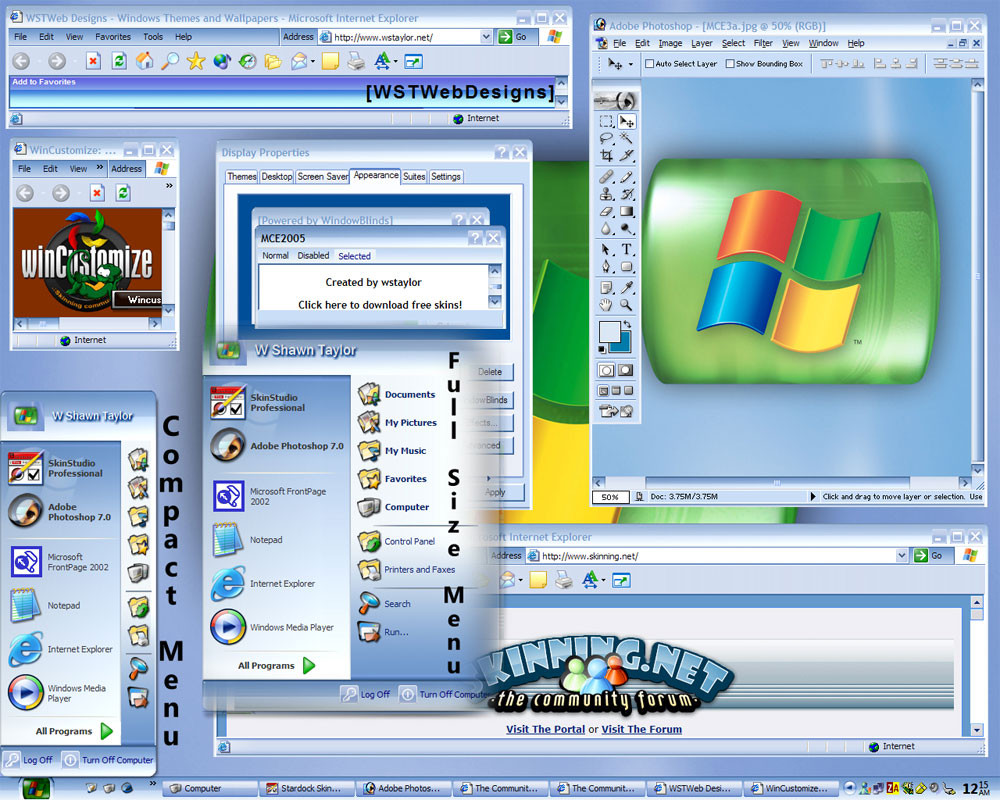Expand the menu bar chevron in WinCustomize window
The width and height of the screenshot is (1000, 800).
tap(100, 168)
